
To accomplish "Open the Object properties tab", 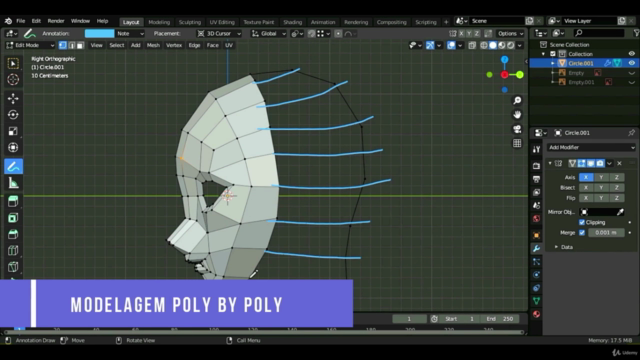I will point(536,235).
